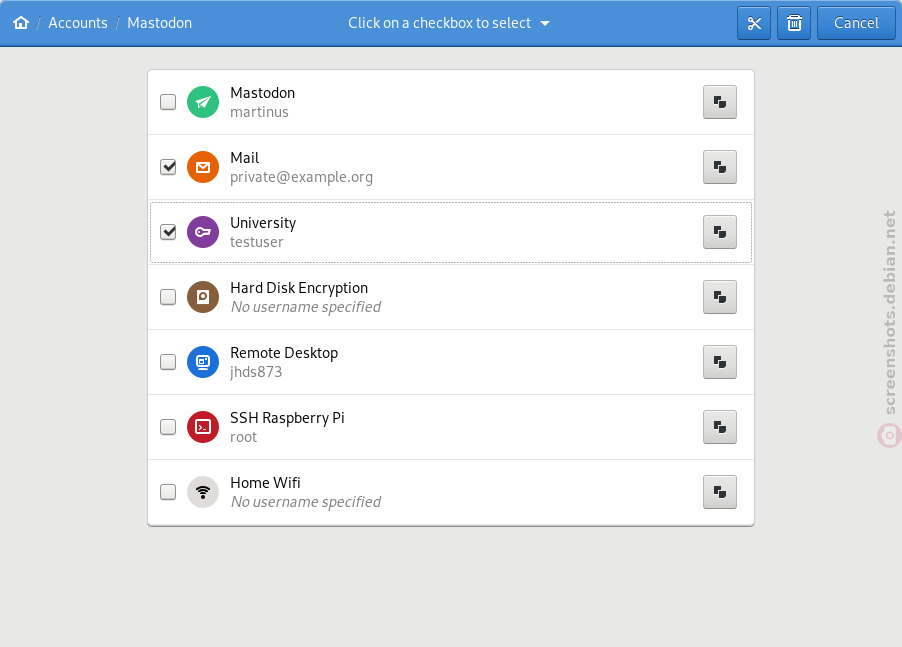Open the 'Click on a checkbox to select' dropdown

click(449, 23)
